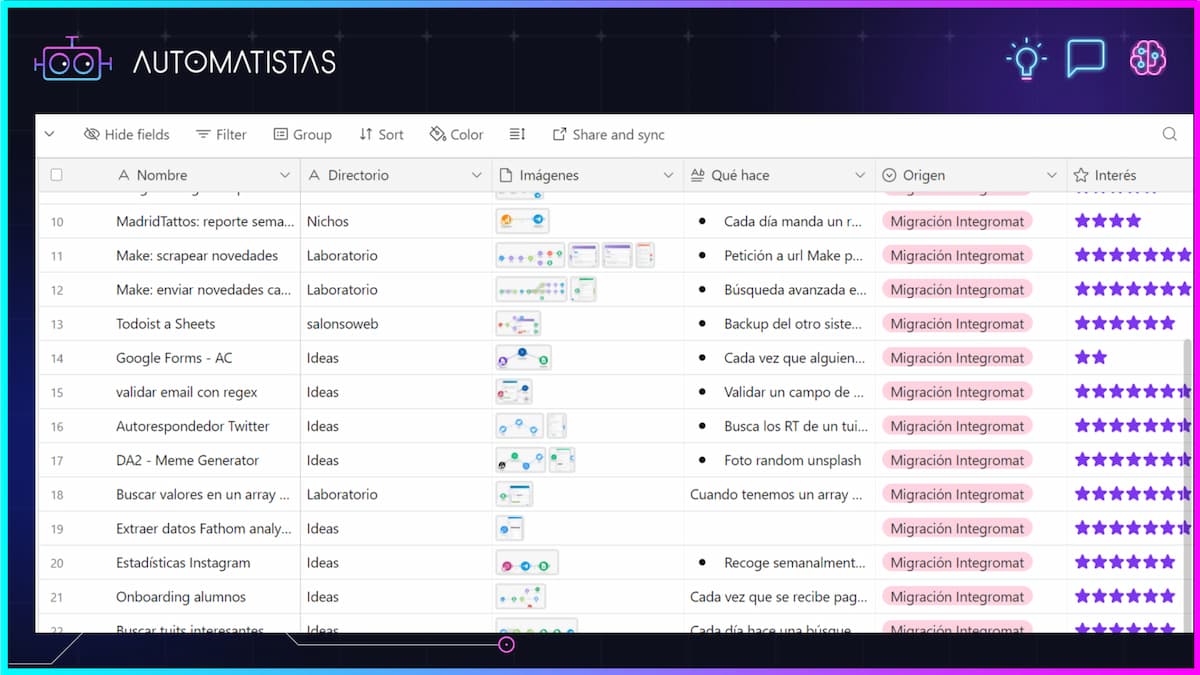Expand the Directorio column dropdown arrow

(x=476, y=175)
